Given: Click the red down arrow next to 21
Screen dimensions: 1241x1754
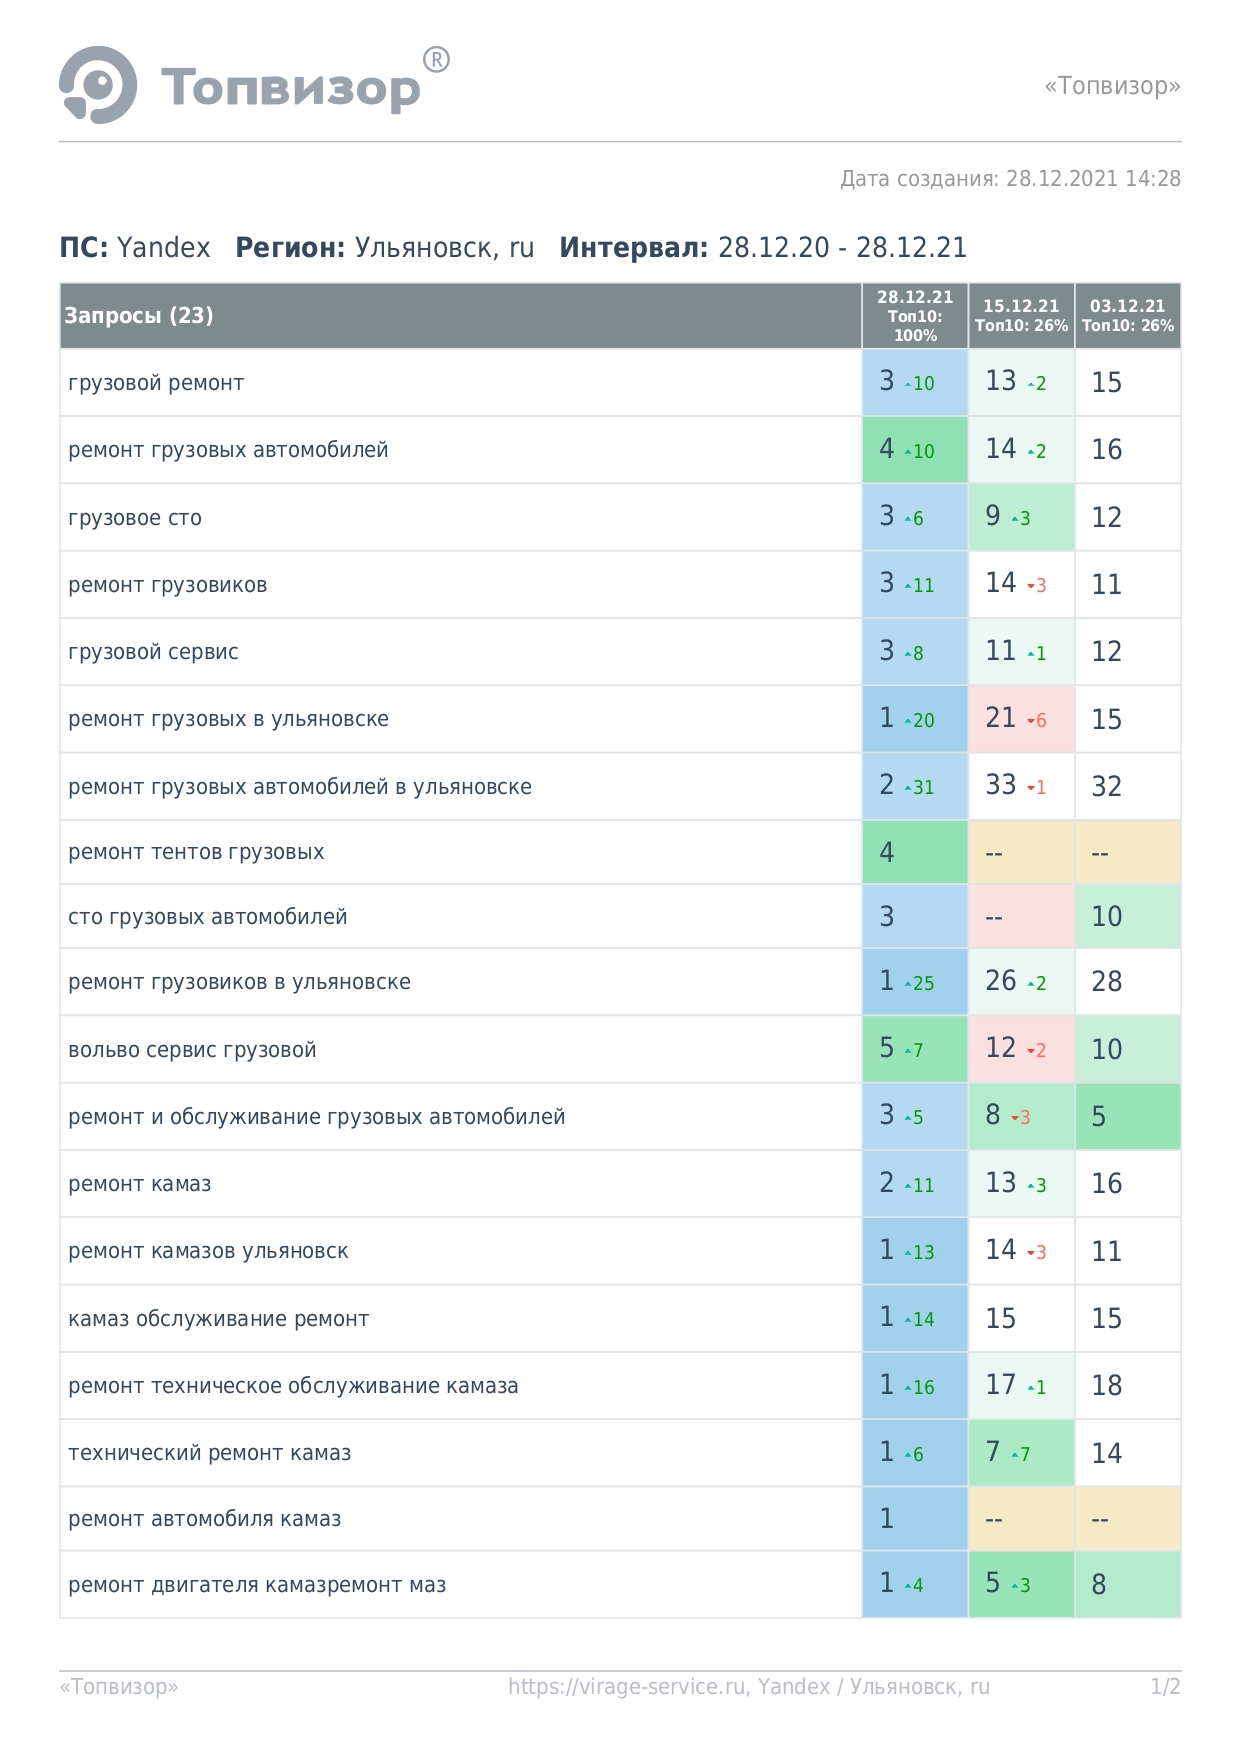Looking at the screenshot, I should (1031, 721).
